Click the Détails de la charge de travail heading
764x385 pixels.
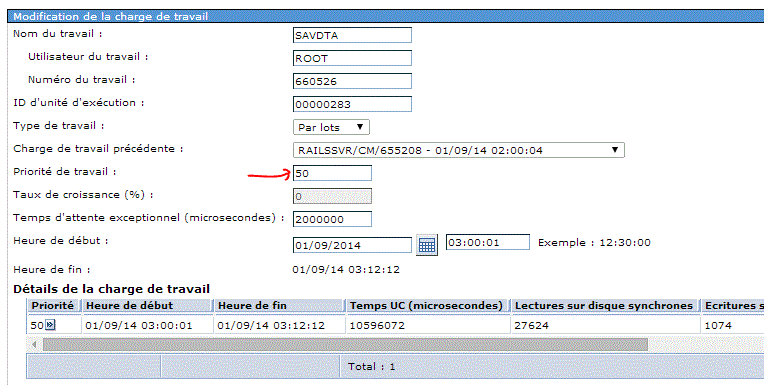(x=112, y=289)
